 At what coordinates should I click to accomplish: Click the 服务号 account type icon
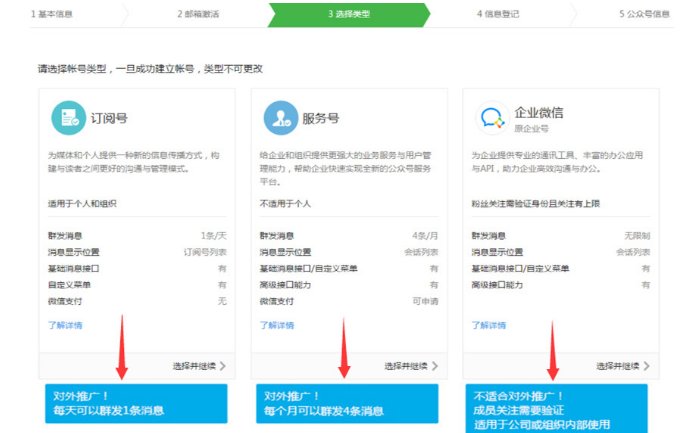pyautogui.click(x=281, y=118)
